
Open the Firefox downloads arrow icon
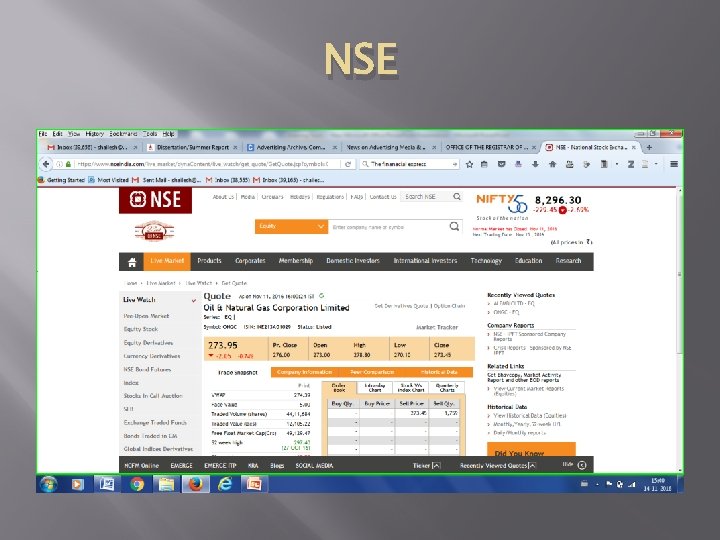pyautogui.click(x=535, y=164)
